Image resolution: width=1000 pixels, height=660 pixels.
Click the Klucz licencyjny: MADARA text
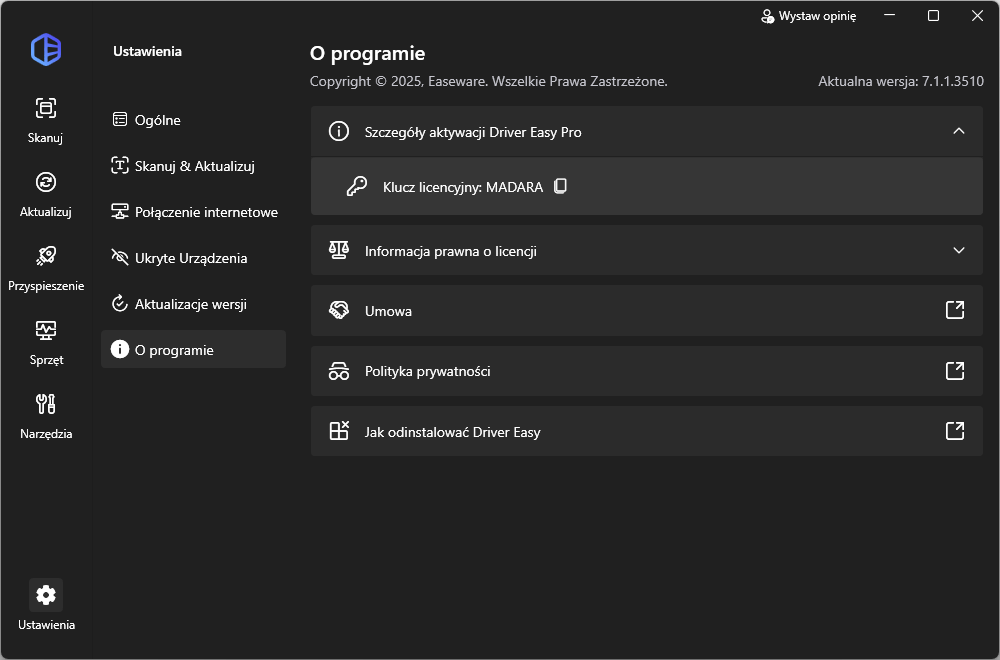[463, 187]
